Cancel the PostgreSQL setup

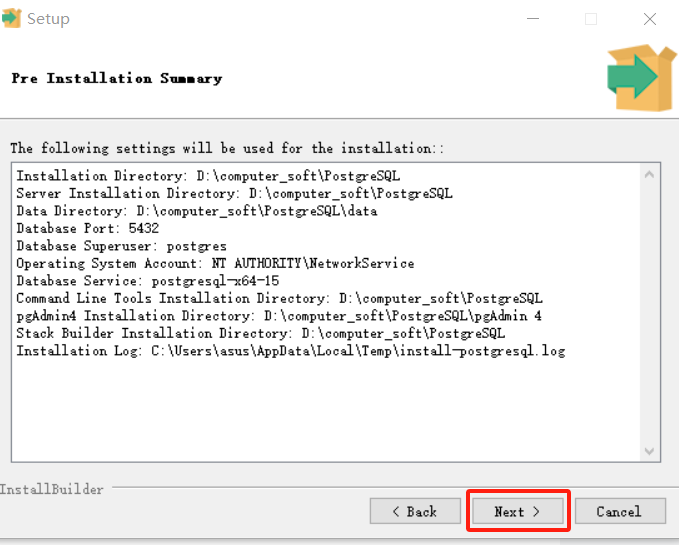(620, 511)
